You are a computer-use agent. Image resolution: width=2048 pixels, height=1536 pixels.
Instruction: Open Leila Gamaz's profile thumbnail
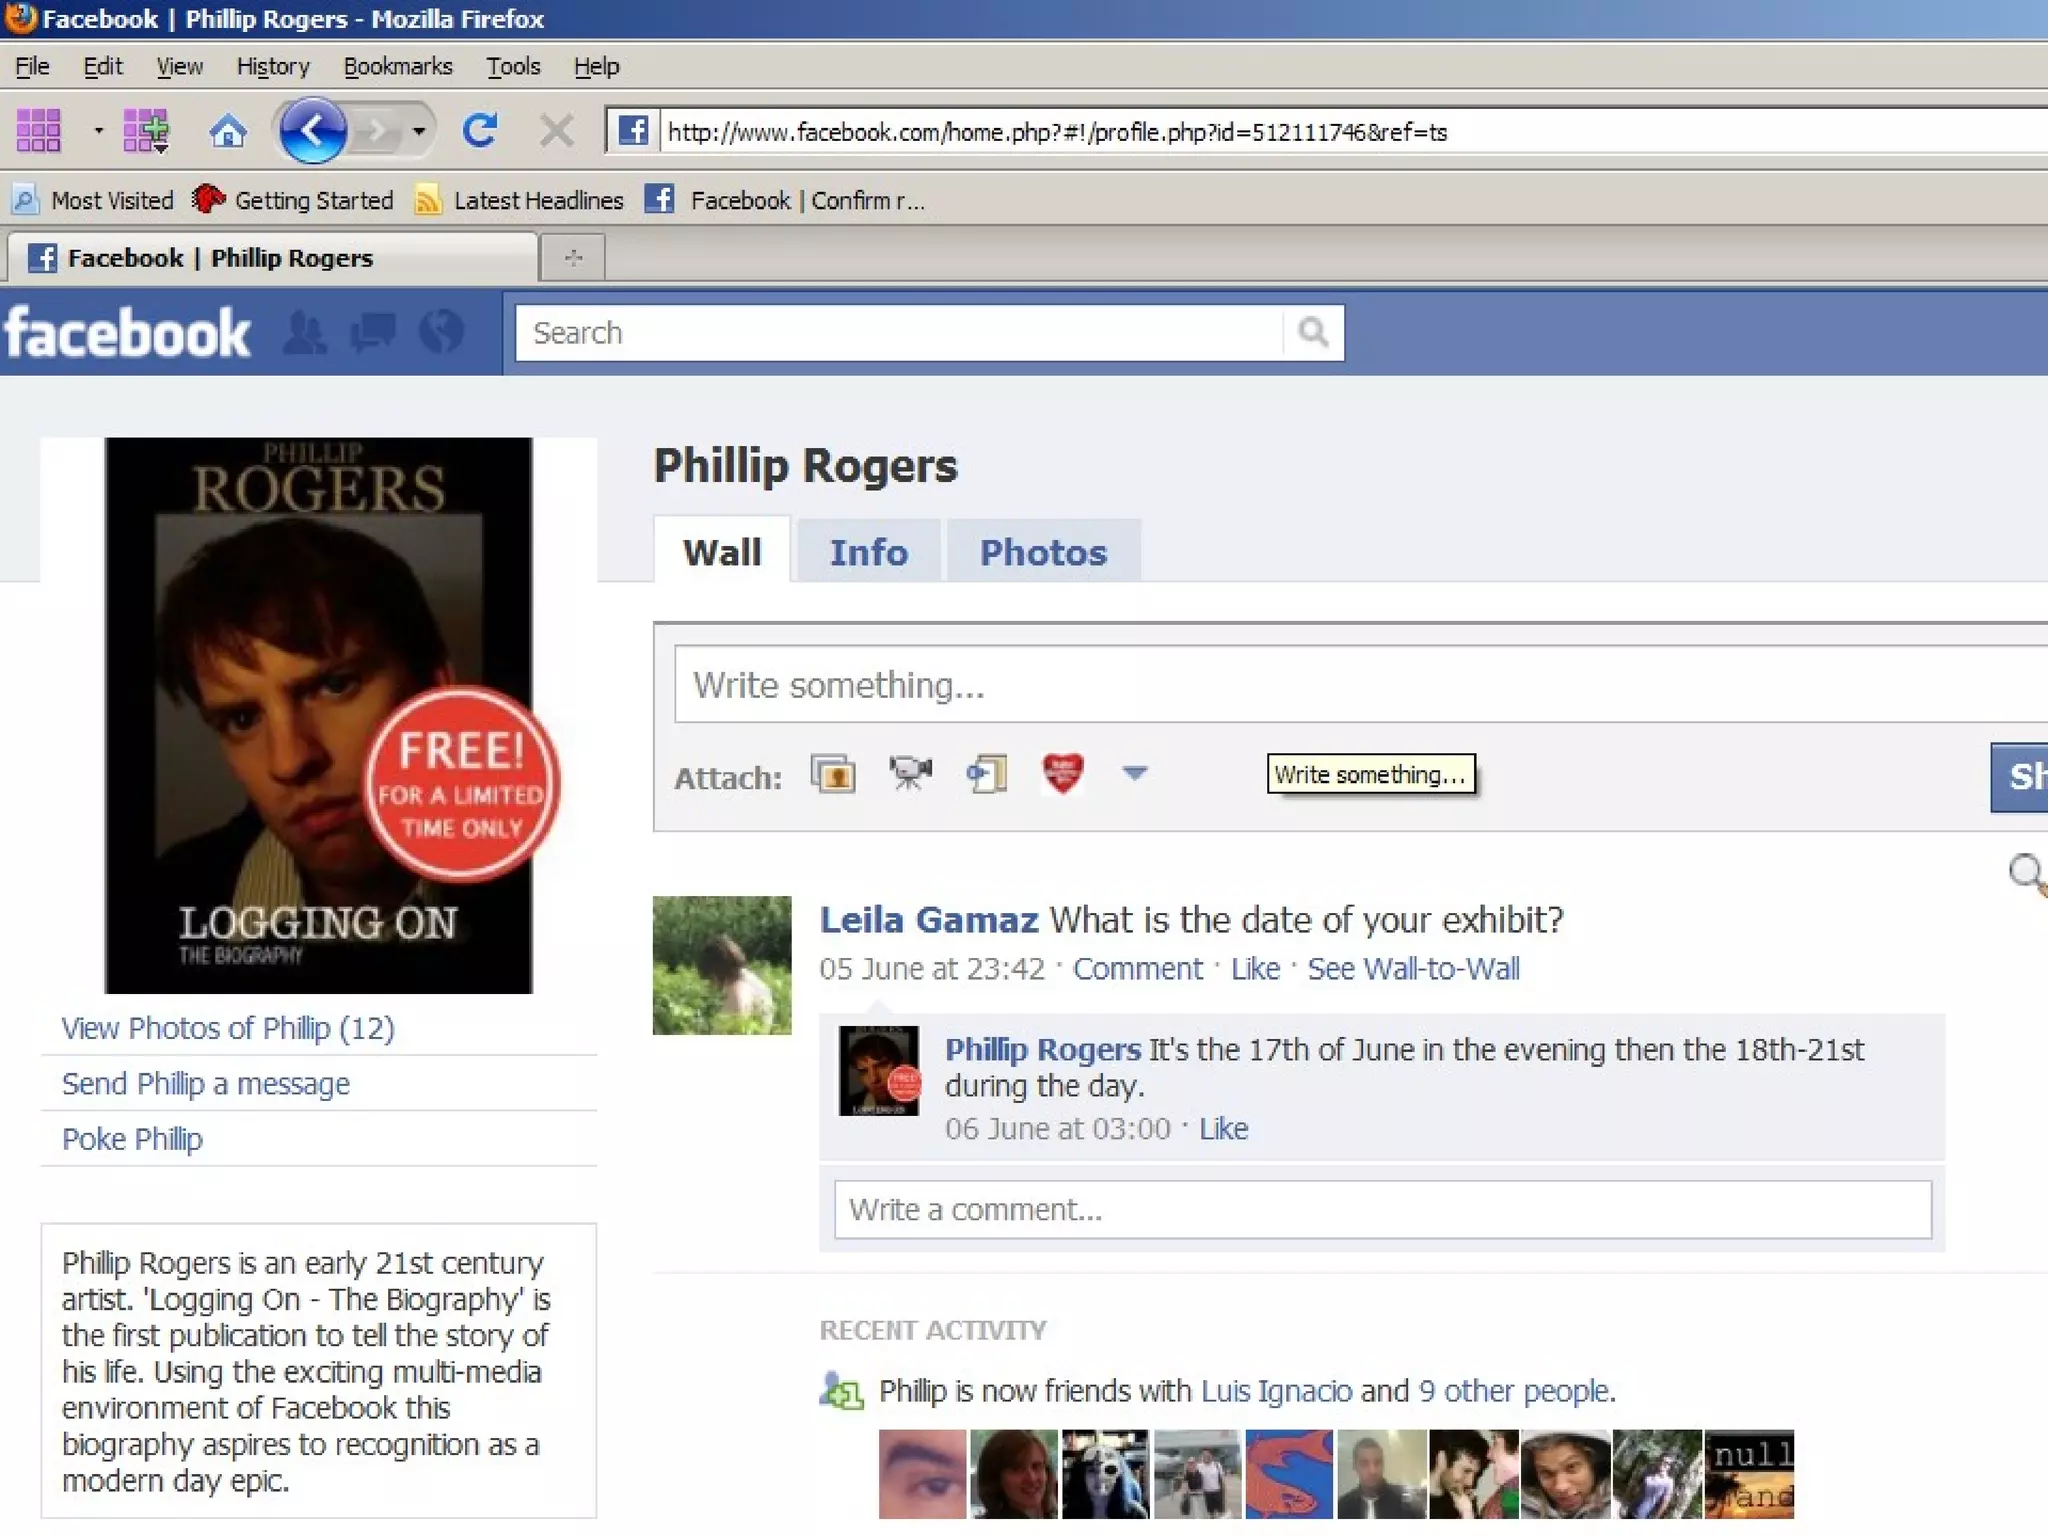(722, 965)
